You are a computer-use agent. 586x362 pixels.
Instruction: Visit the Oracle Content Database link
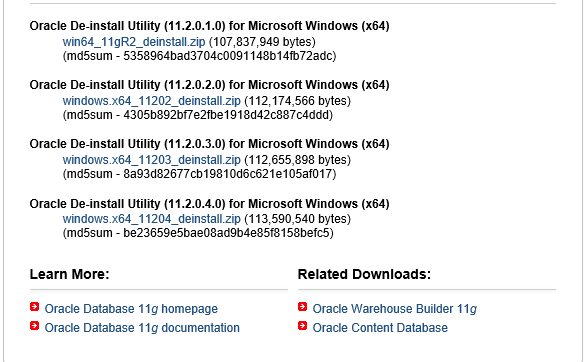(x=380, y=328)
